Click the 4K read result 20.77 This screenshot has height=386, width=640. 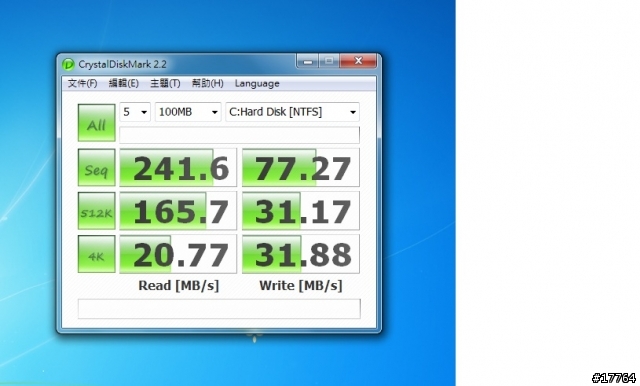point(178,254)
